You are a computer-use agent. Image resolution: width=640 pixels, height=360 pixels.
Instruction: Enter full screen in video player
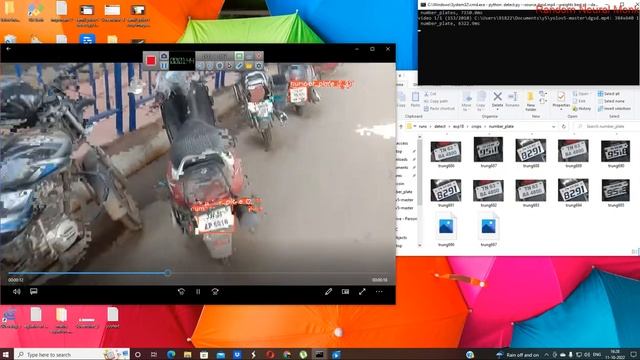362,291
